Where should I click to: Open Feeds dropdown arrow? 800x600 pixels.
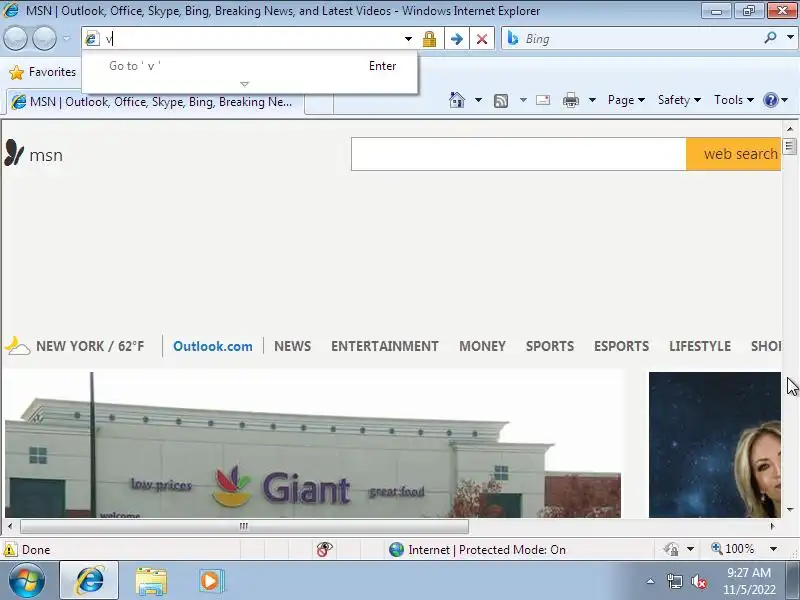[523, 100]
